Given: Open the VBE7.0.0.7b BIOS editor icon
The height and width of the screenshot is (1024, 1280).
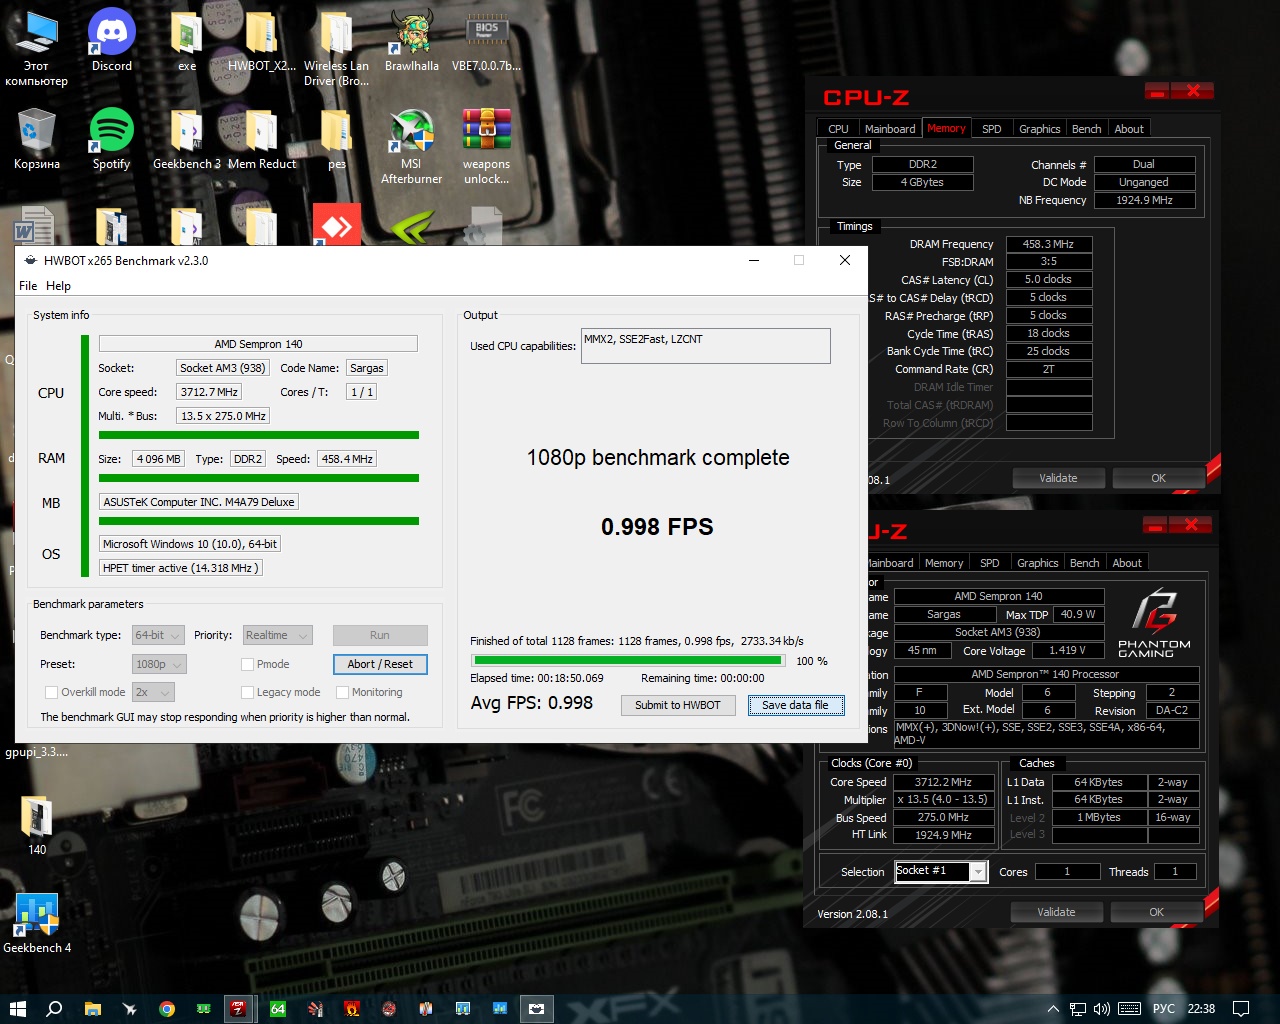Looking at the screenshot, I should click(x=486, y=41).
